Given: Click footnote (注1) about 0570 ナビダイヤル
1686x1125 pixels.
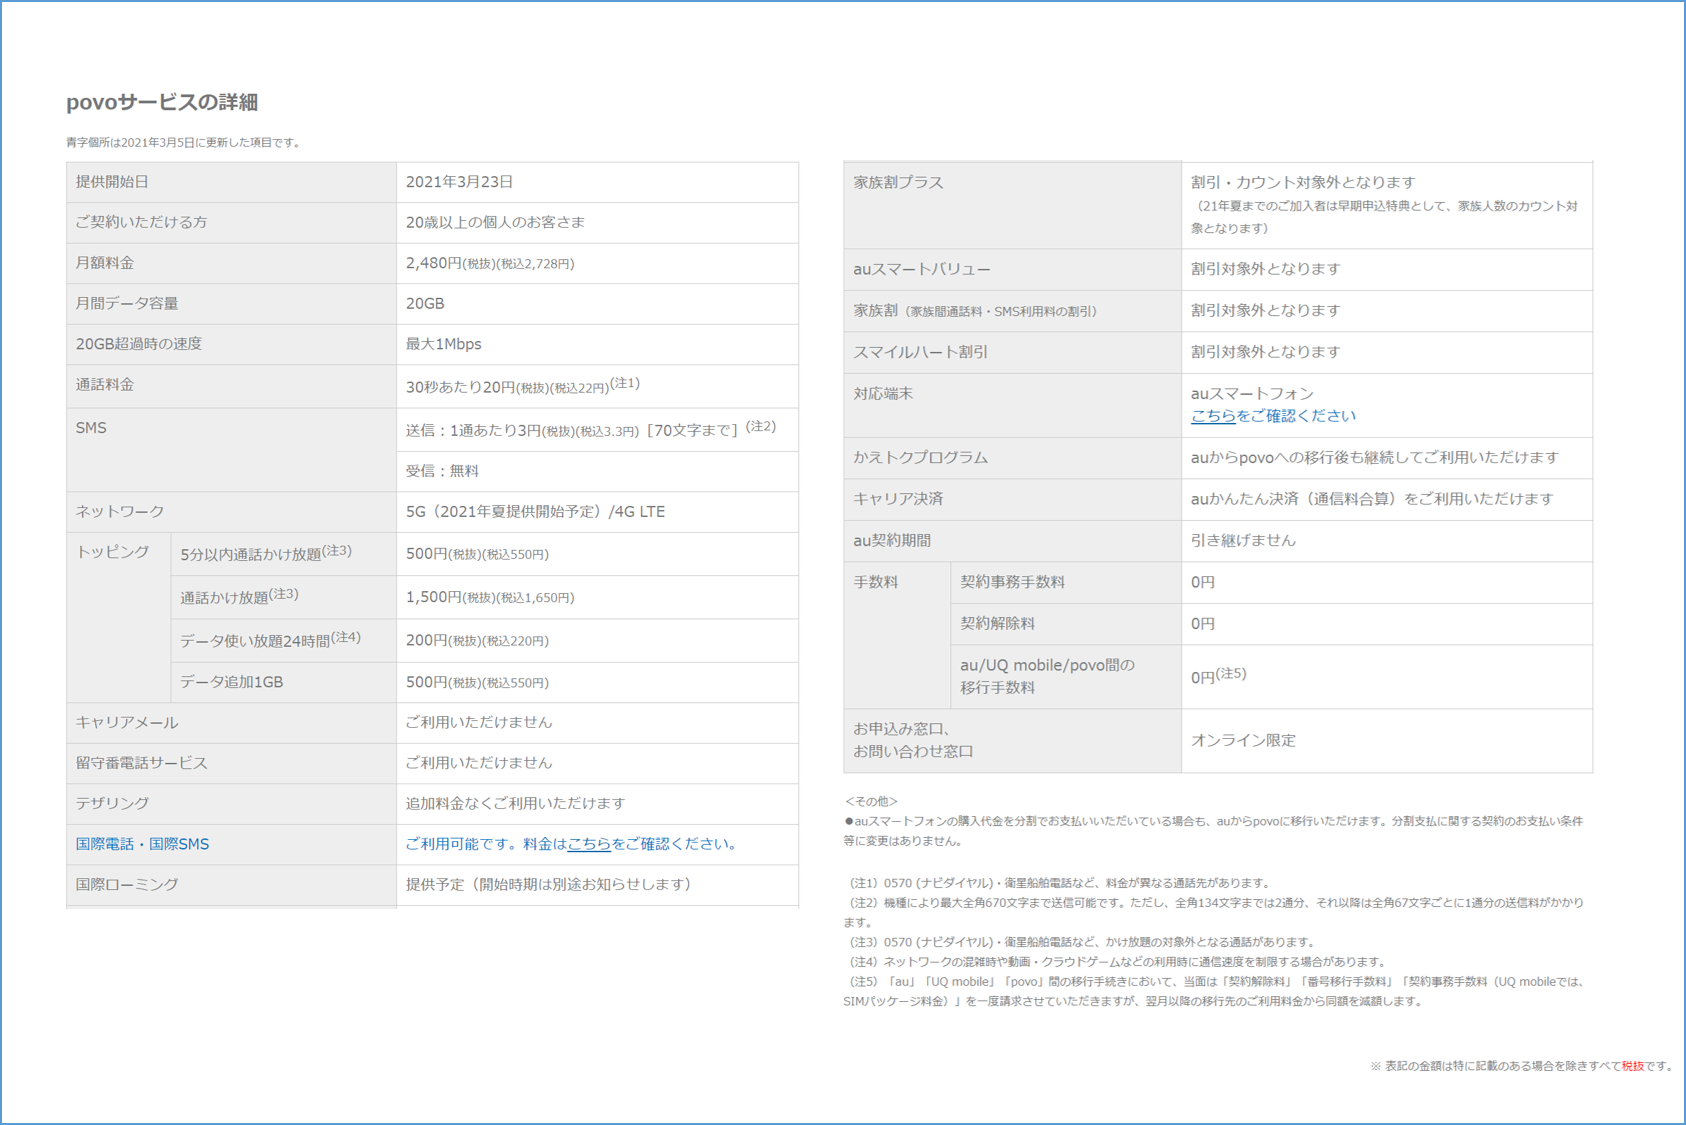Looking at the screenshot, I should pos(1058,883).
